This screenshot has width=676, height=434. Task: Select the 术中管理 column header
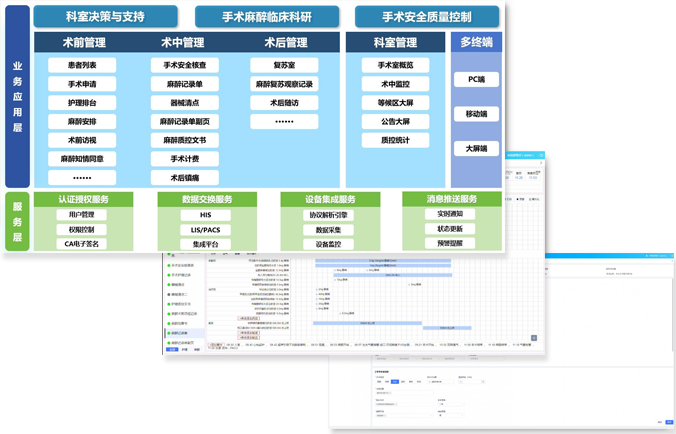click(x=182, y=43)
